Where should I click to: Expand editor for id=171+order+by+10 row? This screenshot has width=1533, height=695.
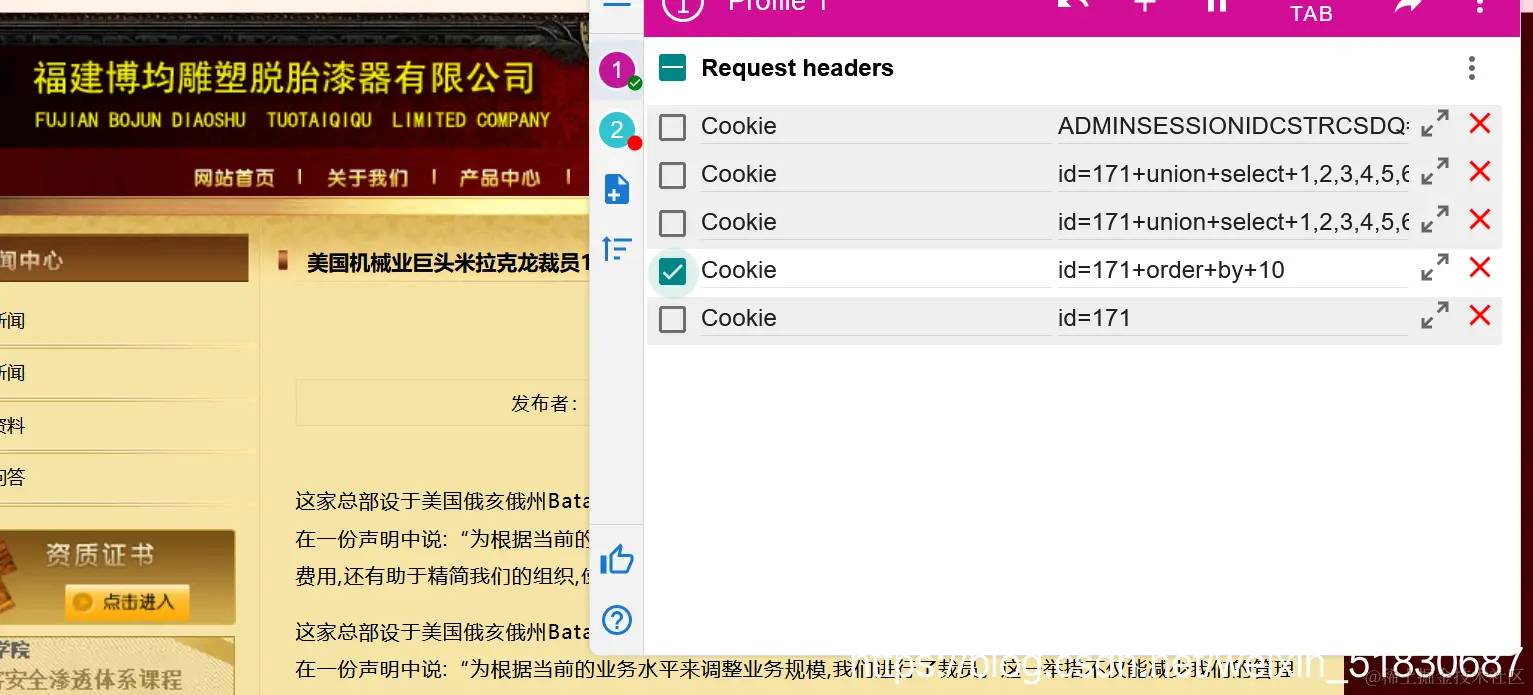click(1435, 268)
